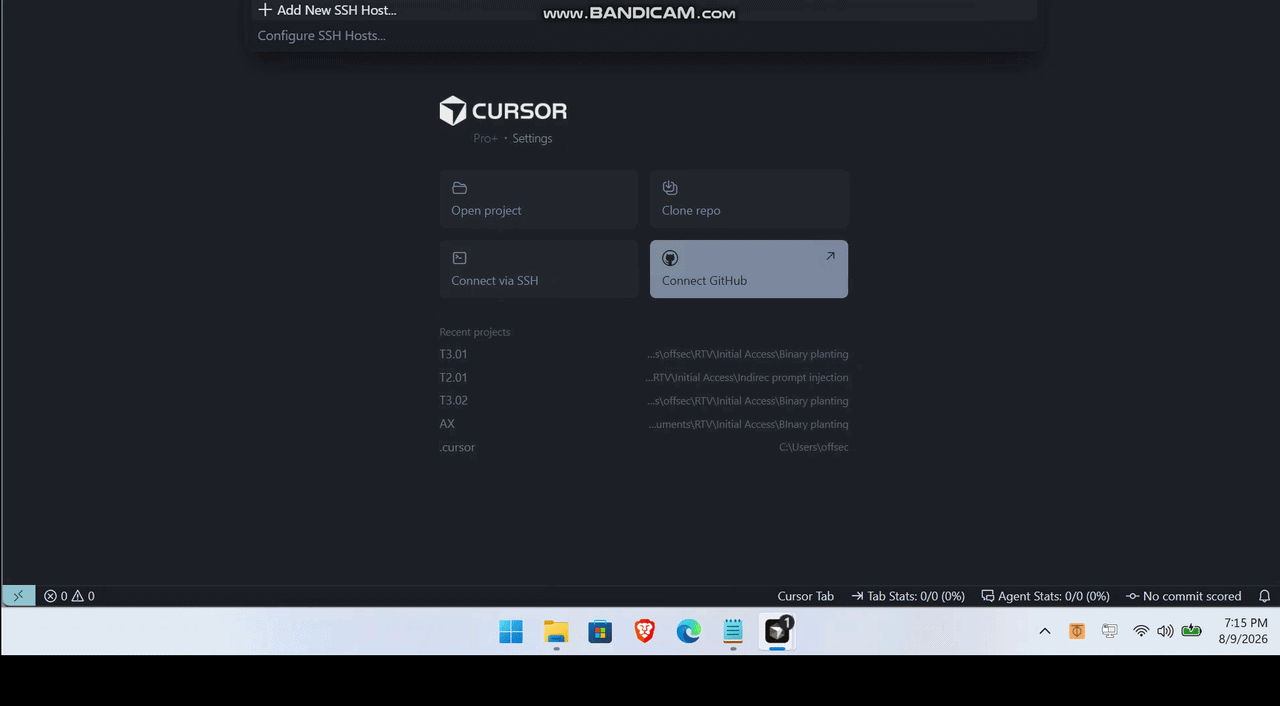1280x706 pixels.
Task: Open project card button
Action: point(538,199)
